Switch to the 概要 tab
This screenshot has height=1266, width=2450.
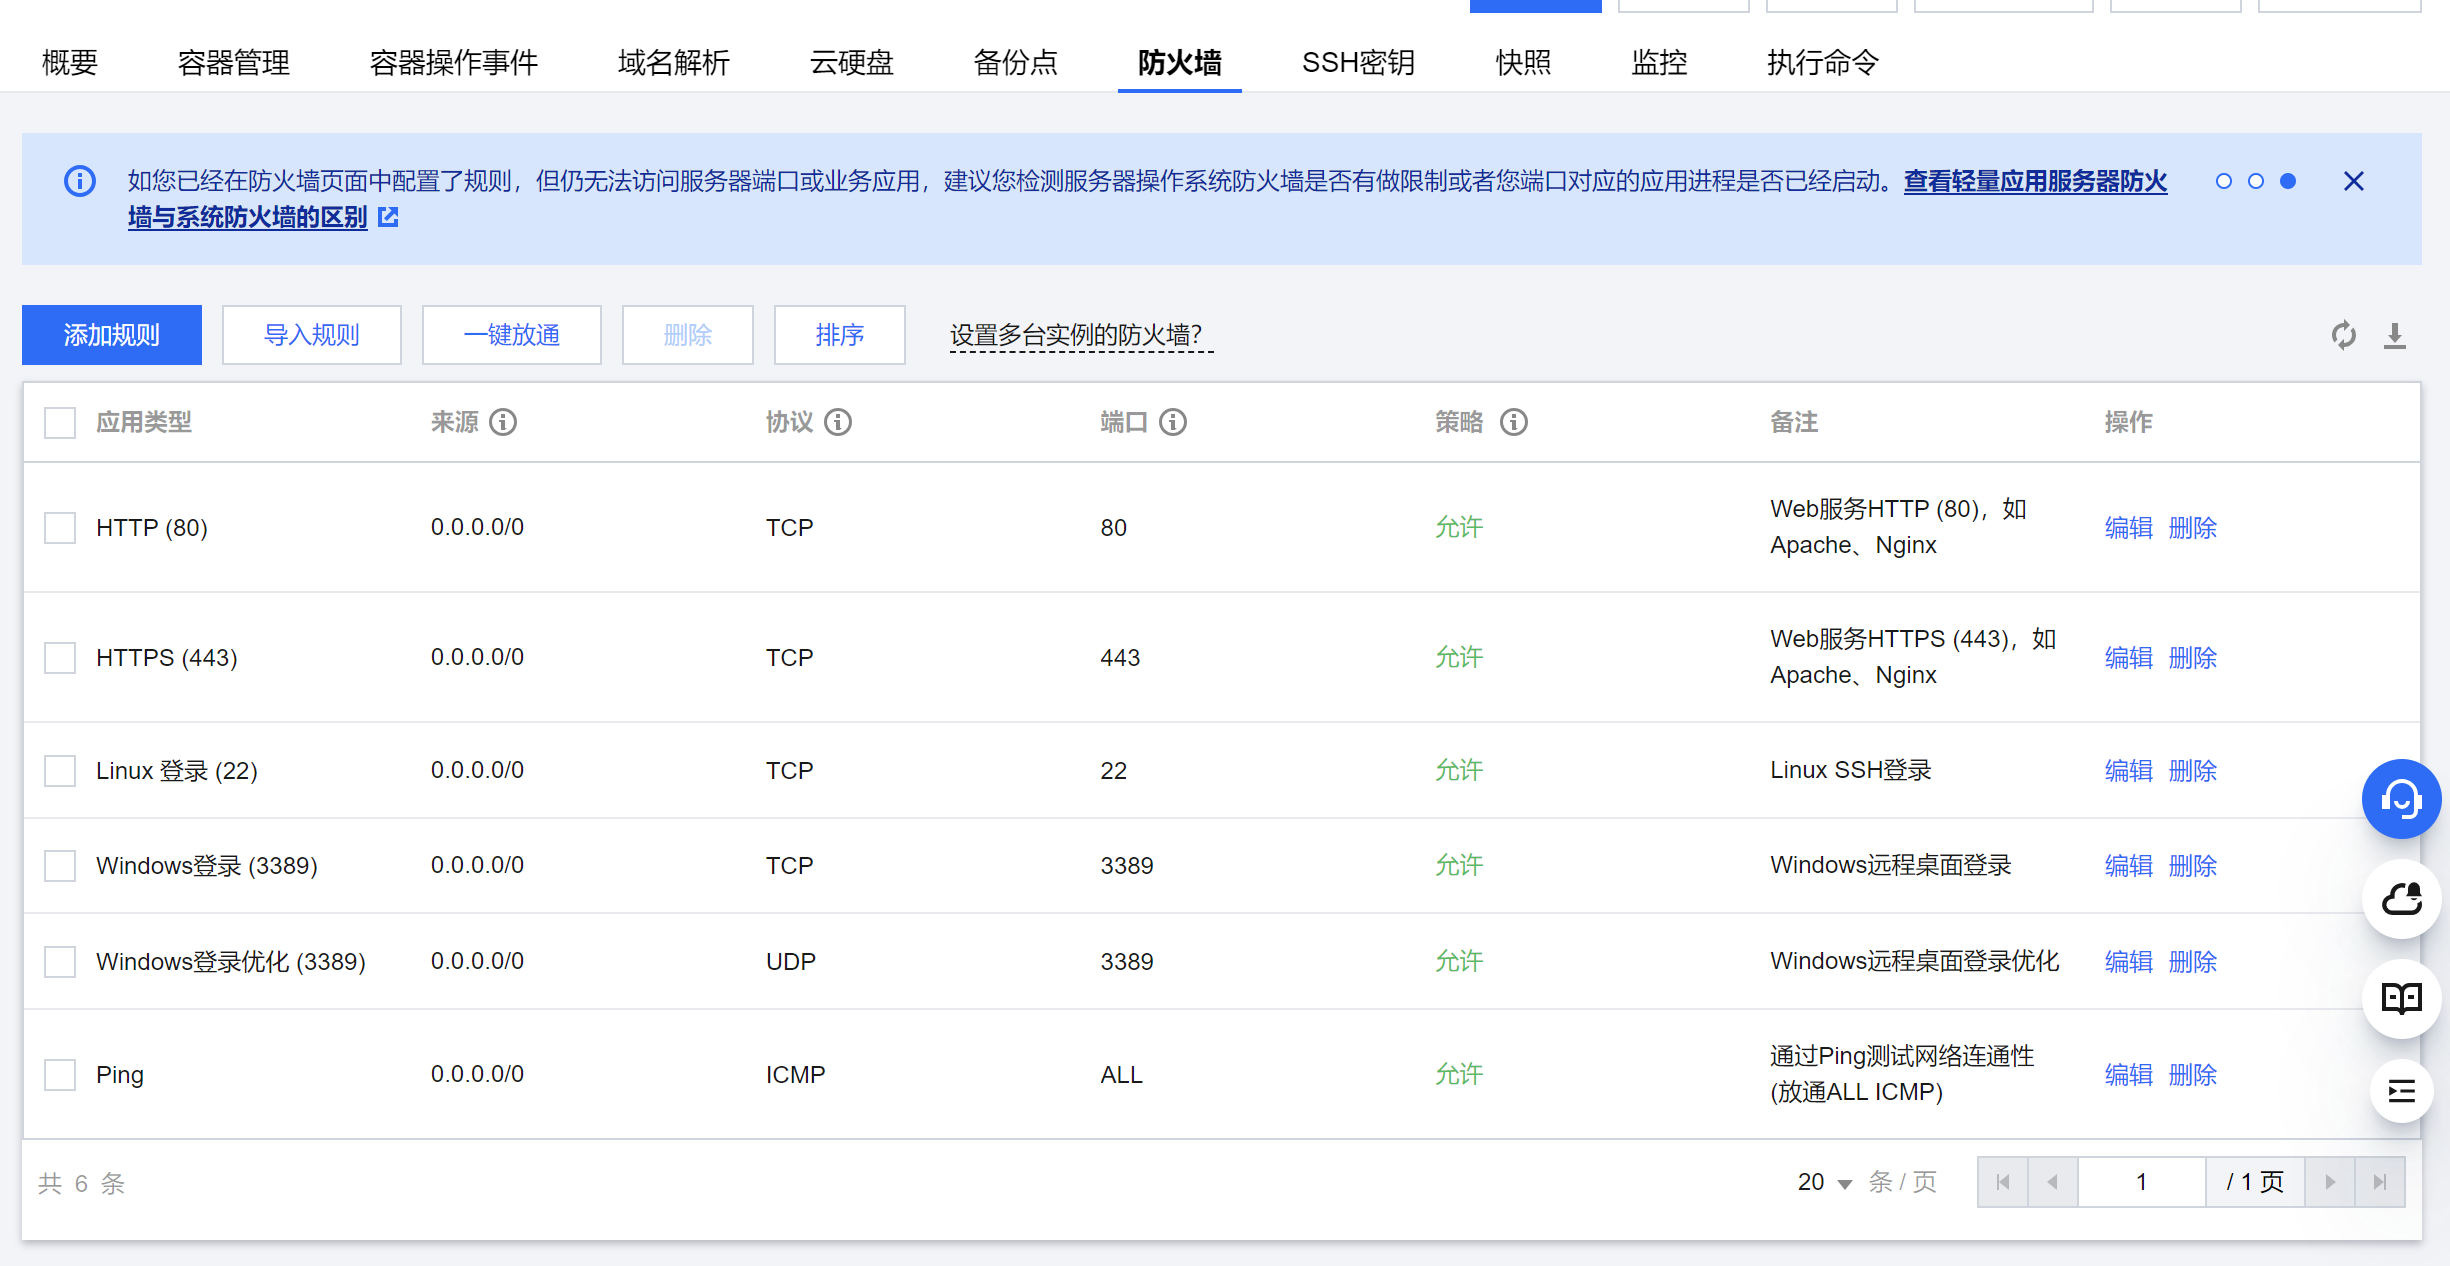pyautogui.click(x=70, y=62)
